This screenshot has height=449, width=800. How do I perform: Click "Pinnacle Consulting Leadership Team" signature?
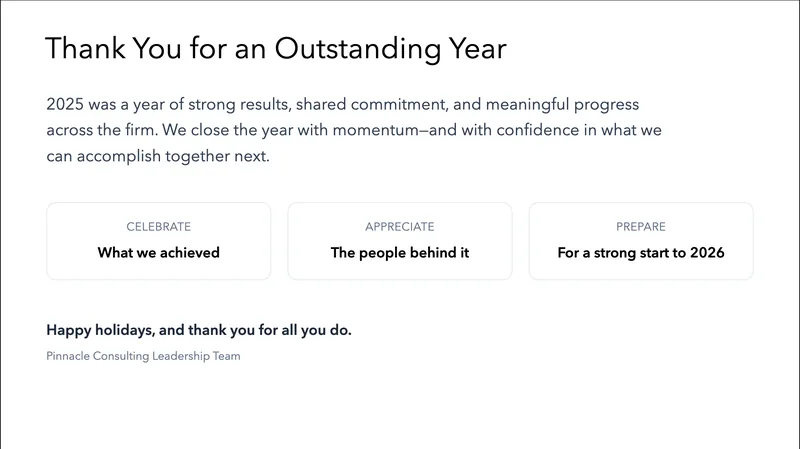[x=143, y=356]
